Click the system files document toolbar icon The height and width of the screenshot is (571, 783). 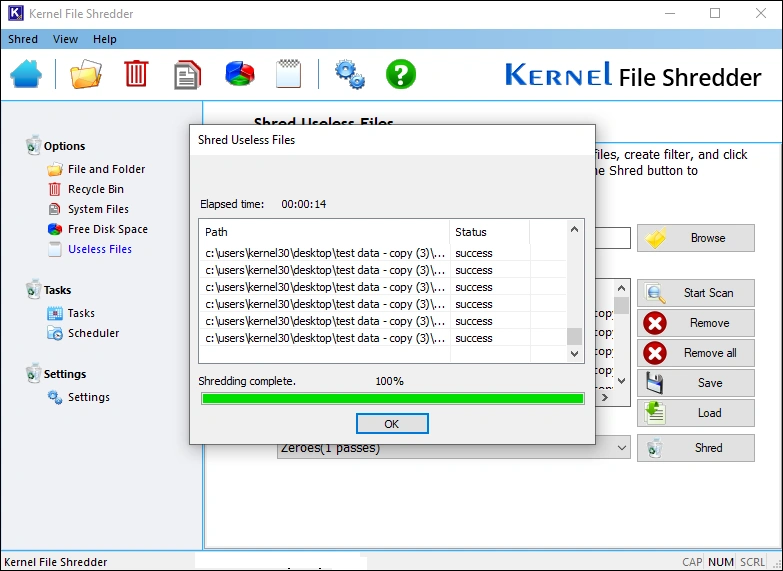click(187, 75)
